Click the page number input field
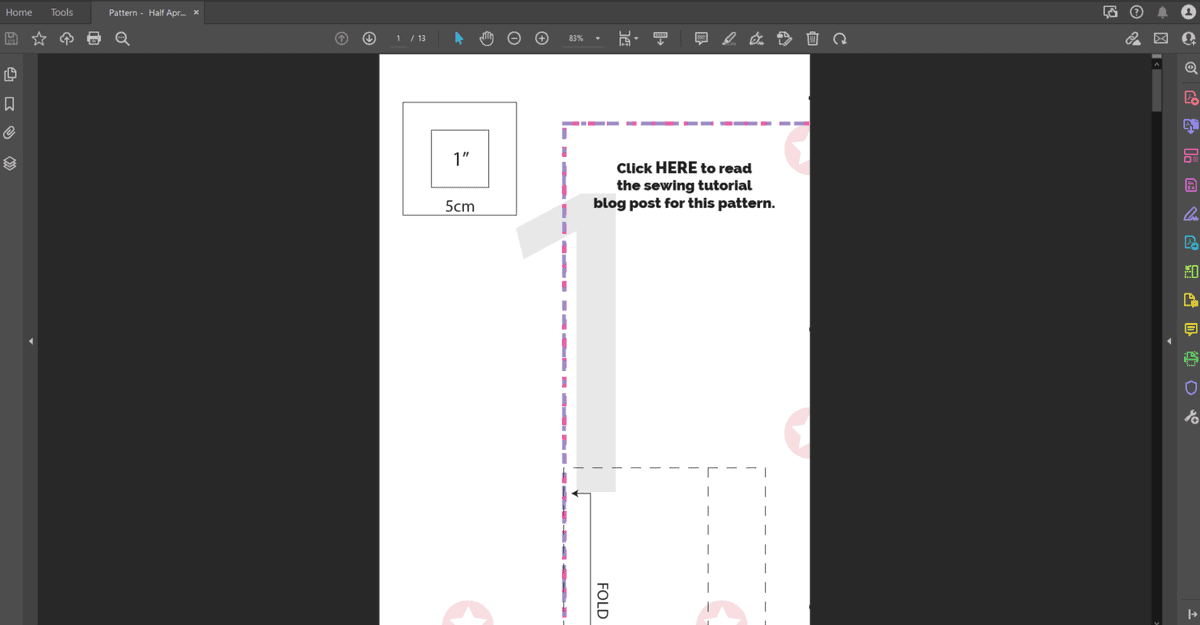Viewport: 1200px width, 625px height. tap(398, 38)
